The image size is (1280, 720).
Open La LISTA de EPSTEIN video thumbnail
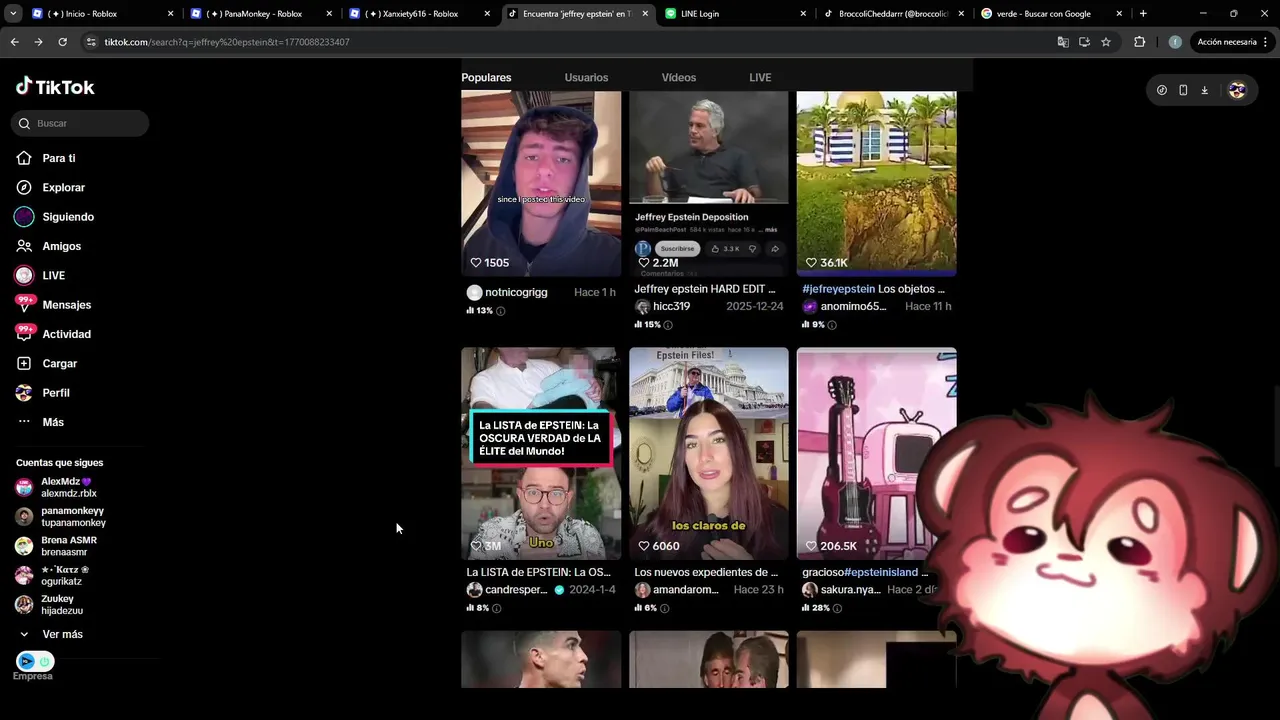(541, 453)
